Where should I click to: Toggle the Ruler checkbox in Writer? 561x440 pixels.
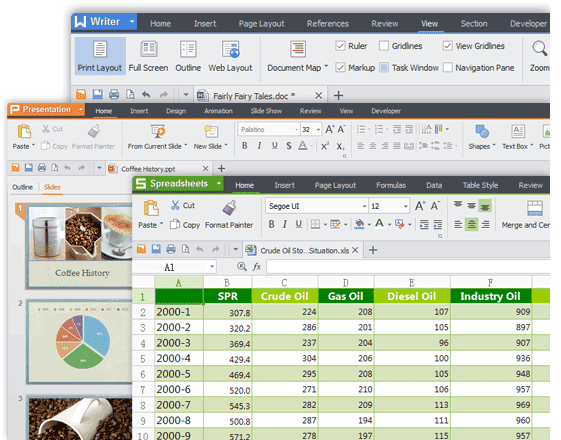[340, 46]
